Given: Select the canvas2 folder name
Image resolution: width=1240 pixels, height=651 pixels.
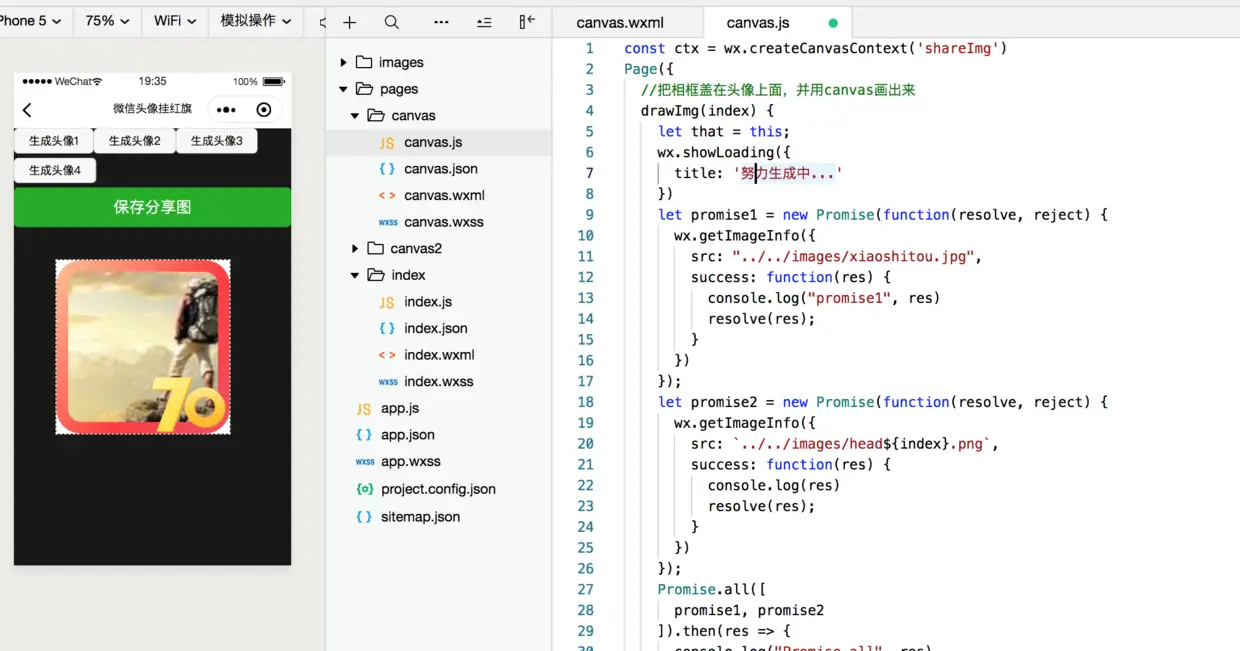Looking at the screenshot, I should [416, 248].
